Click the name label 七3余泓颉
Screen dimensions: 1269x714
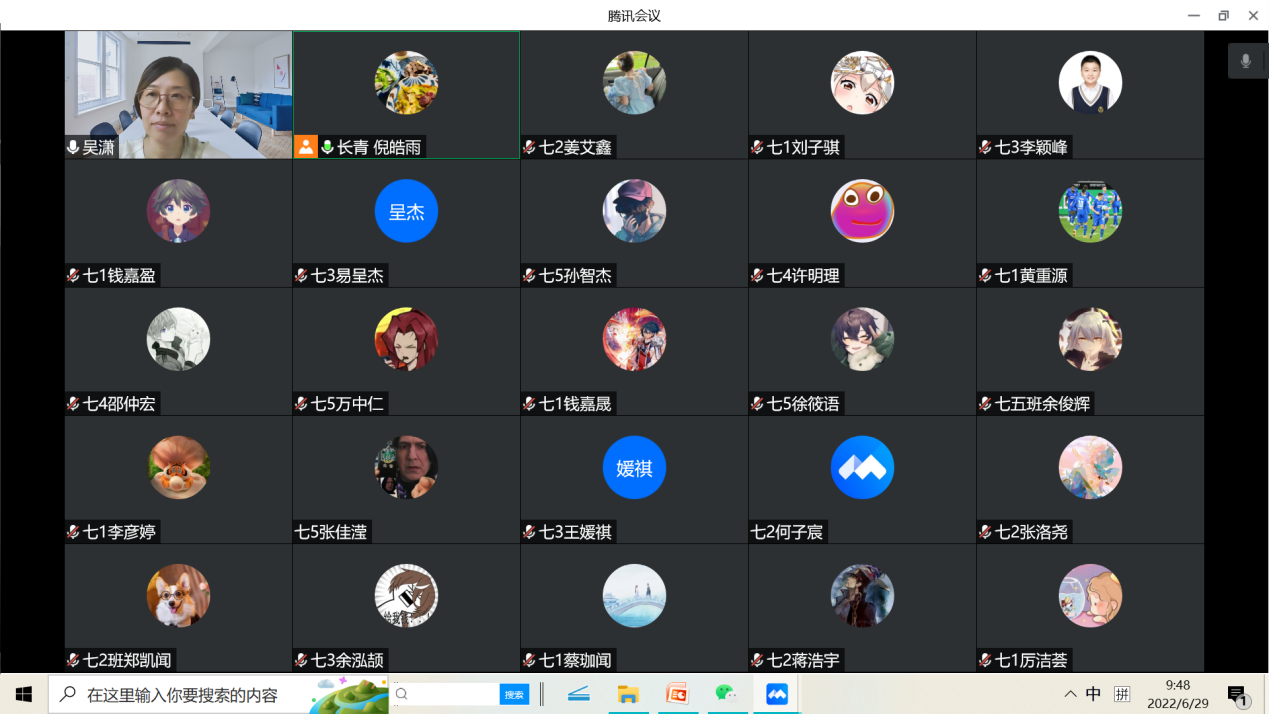point(348,659)
